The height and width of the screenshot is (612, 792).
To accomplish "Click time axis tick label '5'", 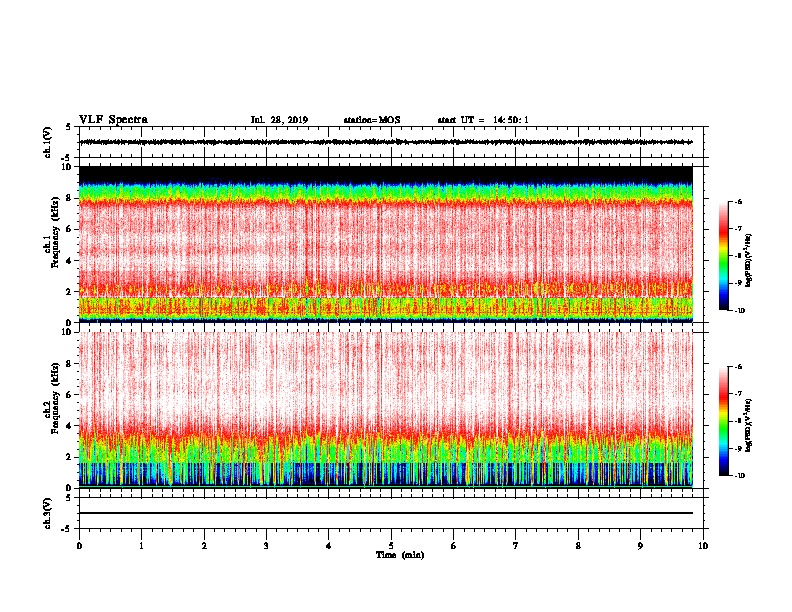I will point(391,546).
